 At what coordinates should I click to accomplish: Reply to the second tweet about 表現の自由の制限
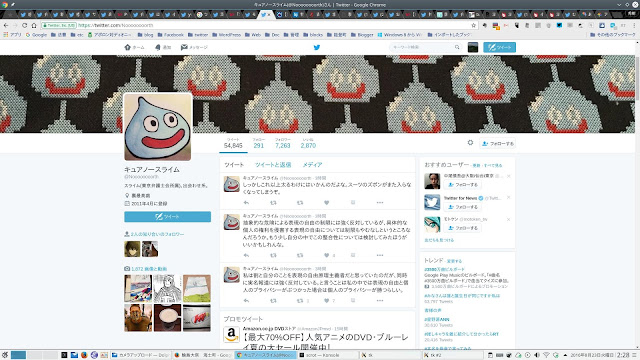pyautogui.click(x=246, y=256)
